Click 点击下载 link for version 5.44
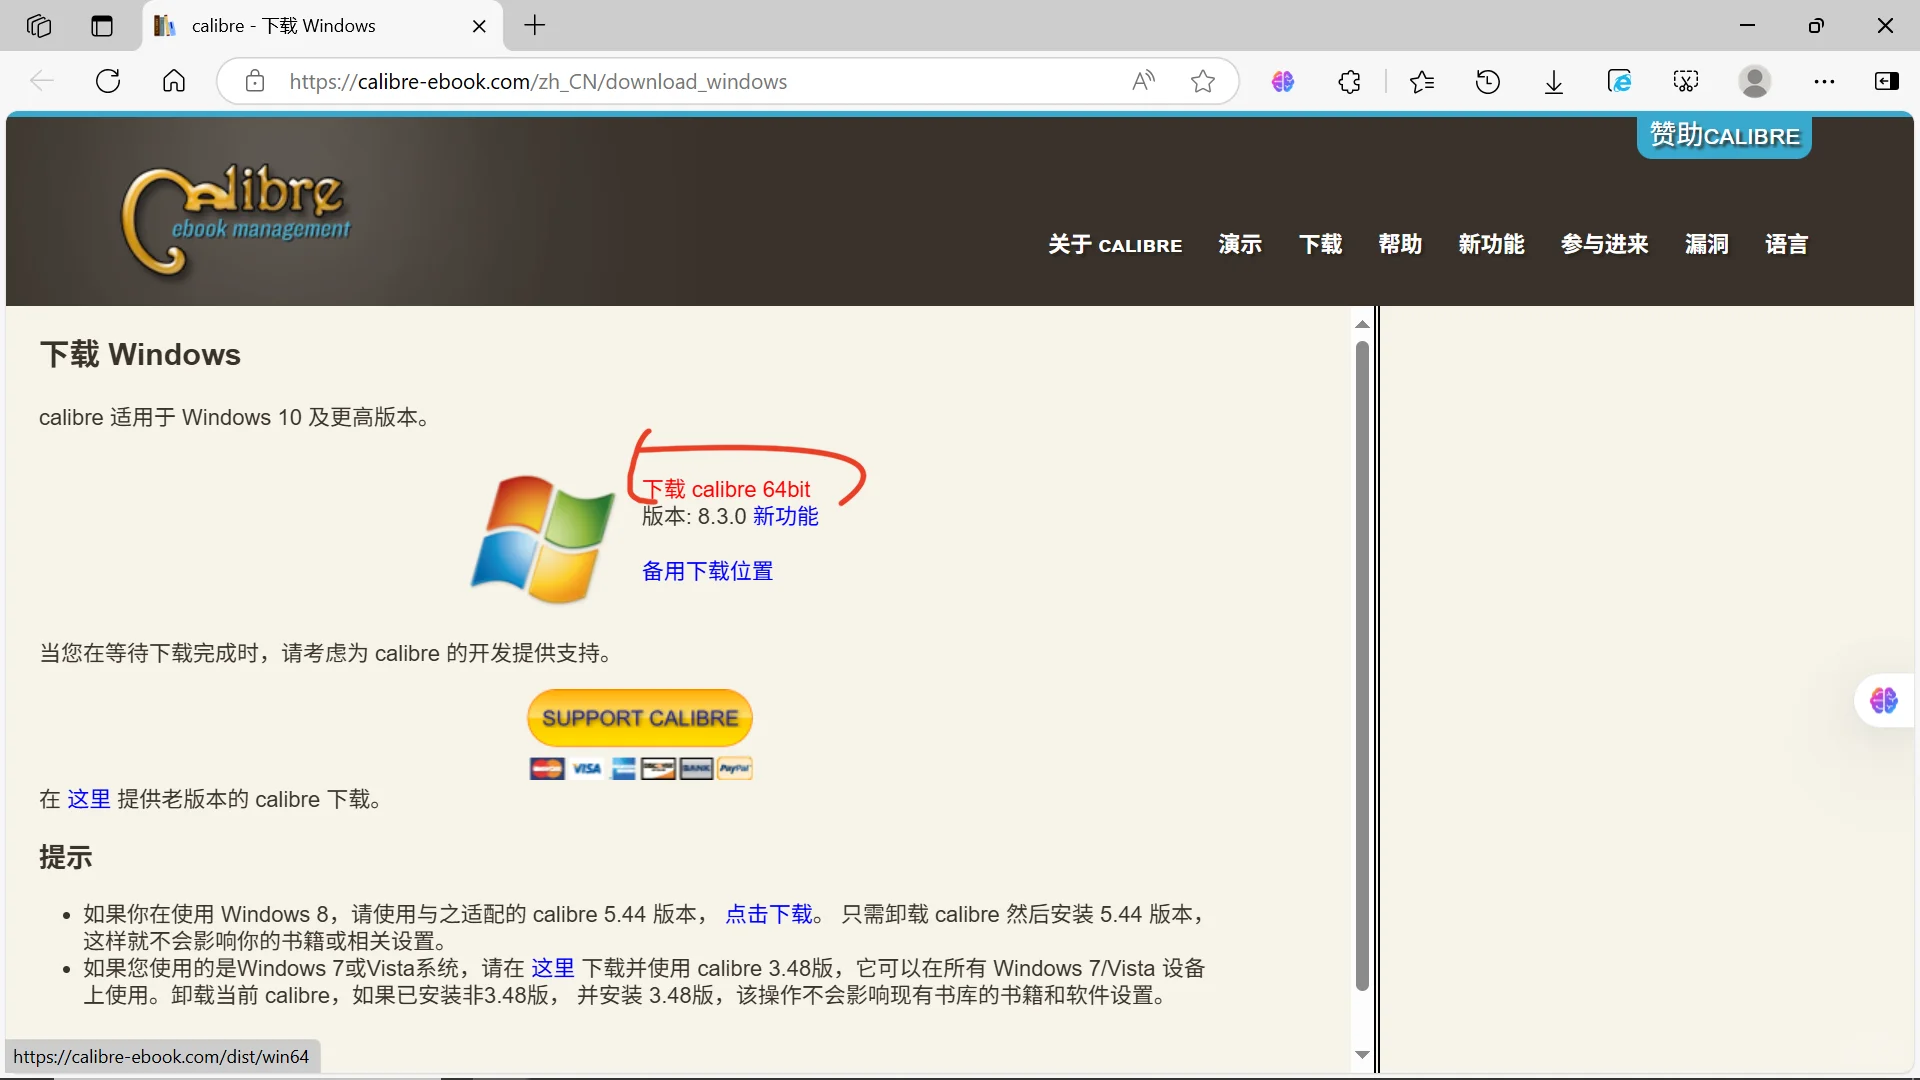The width and height of the screenshot is (1920, 1080). (x=769, y=914)
